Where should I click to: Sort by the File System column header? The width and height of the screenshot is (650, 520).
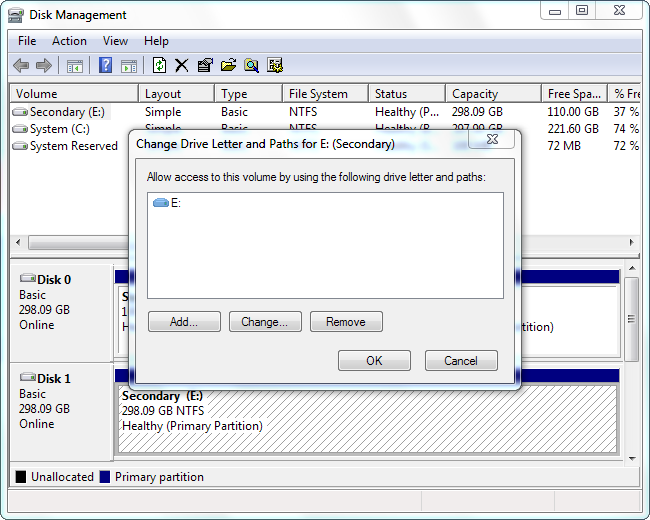[326, 94]
